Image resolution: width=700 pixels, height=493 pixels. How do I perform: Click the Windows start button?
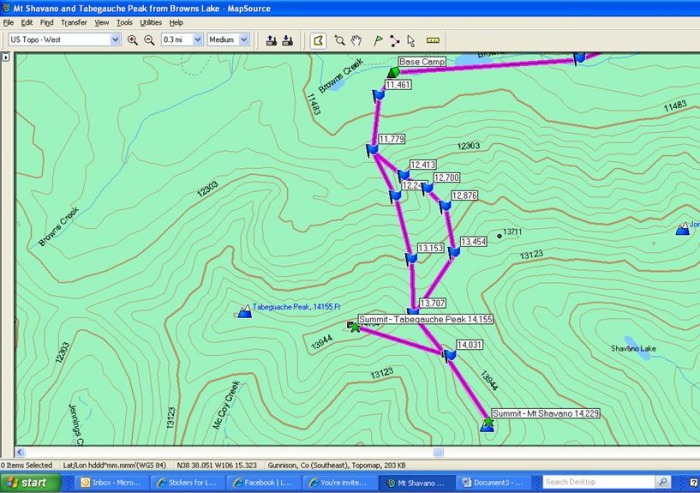point(30,483)
